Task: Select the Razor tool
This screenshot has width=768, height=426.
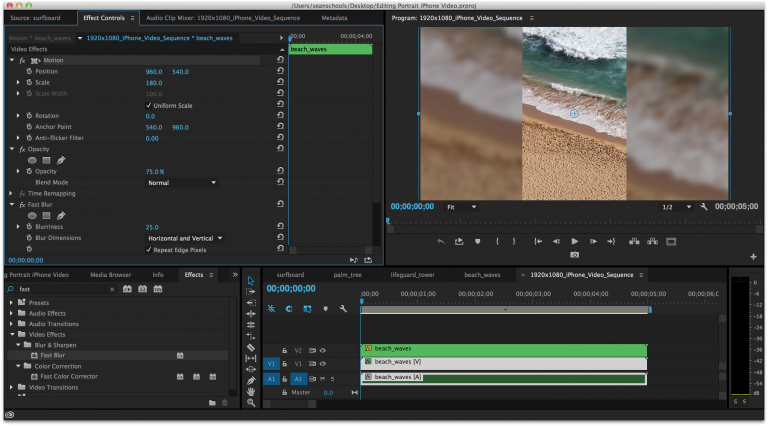Action: pyautogui.click(x=251, y=347)
